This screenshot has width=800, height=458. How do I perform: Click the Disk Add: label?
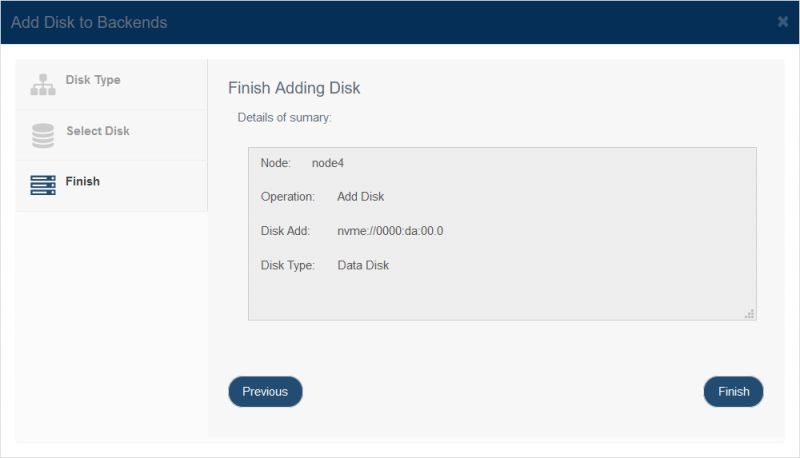(285, 231)
